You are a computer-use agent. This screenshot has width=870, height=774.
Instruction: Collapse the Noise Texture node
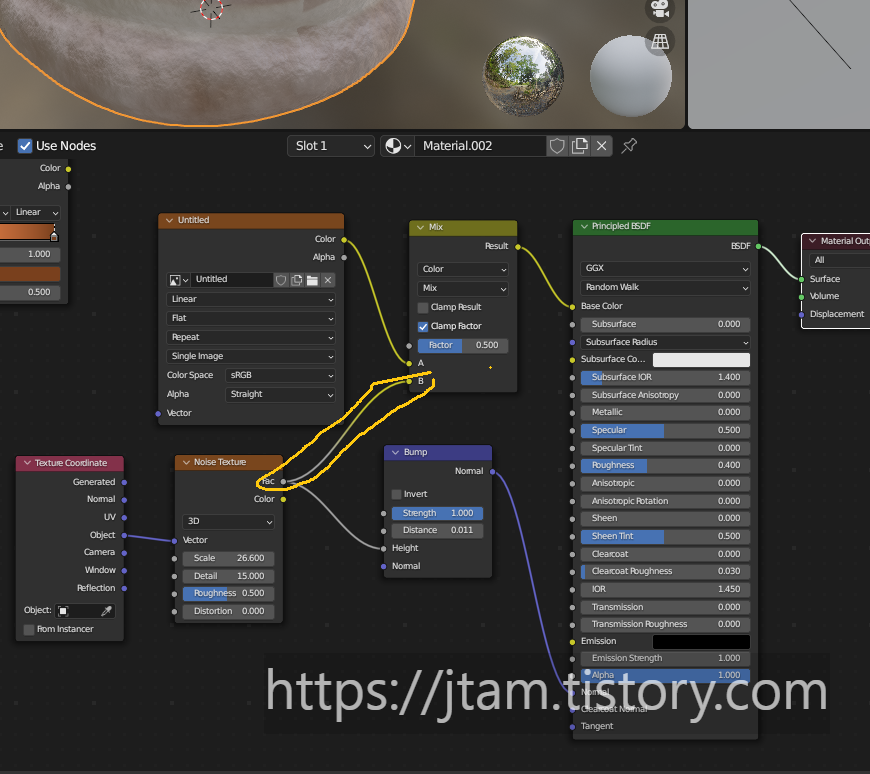(186, 462)
